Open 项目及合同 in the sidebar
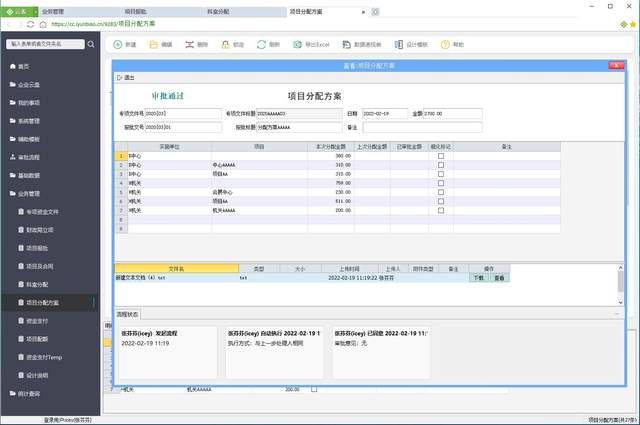640x425 pixels. point(40,266)
